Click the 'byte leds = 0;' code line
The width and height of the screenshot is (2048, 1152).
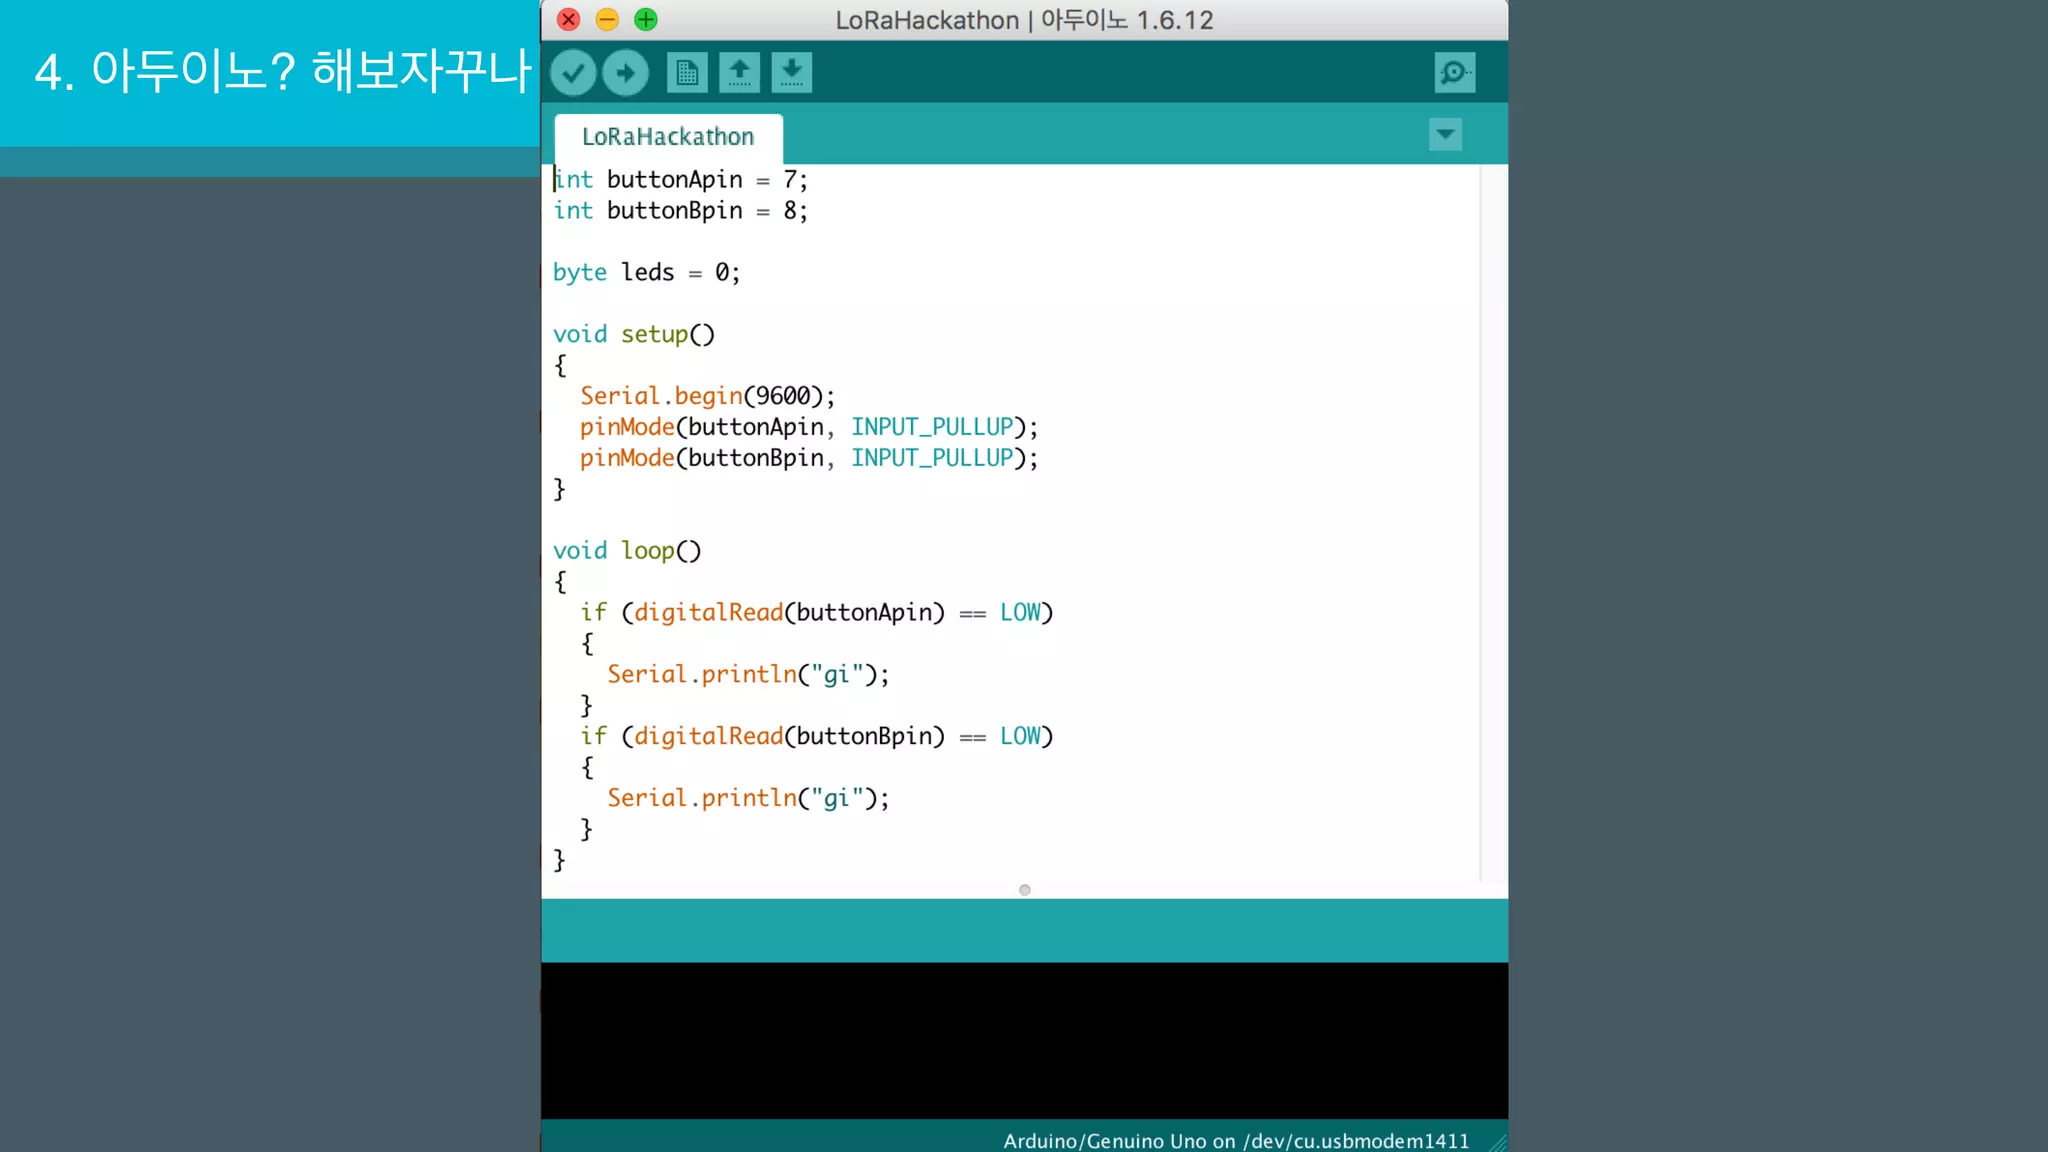click(x=646, y=272)
